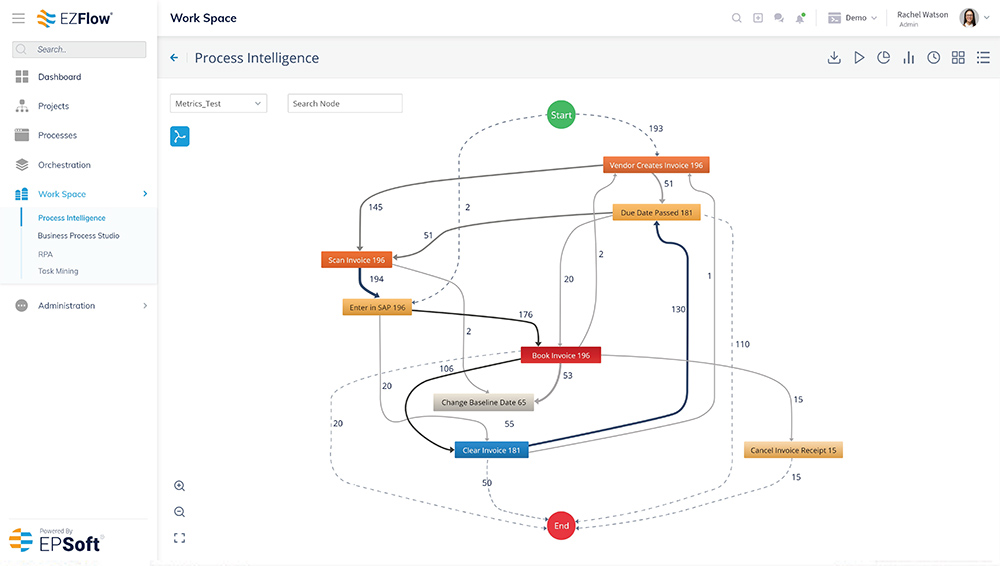The width and height of the screenshot is (1000, 566).
Task: Click the add-new plus square icon in header
Action: click(758, 18)
